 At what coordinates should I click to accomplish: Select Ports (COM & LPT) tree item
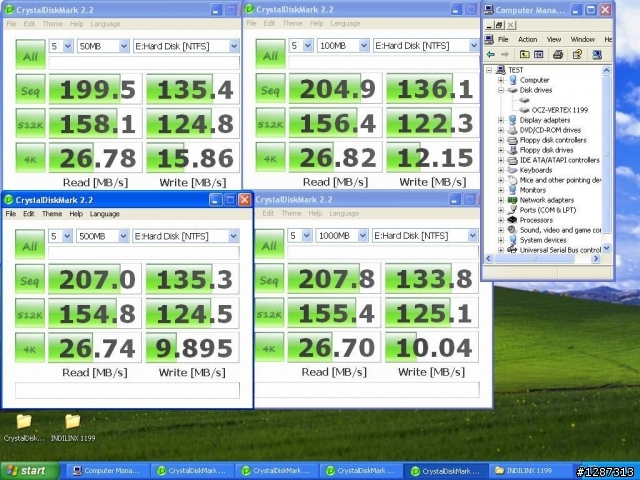coord(547,210)
